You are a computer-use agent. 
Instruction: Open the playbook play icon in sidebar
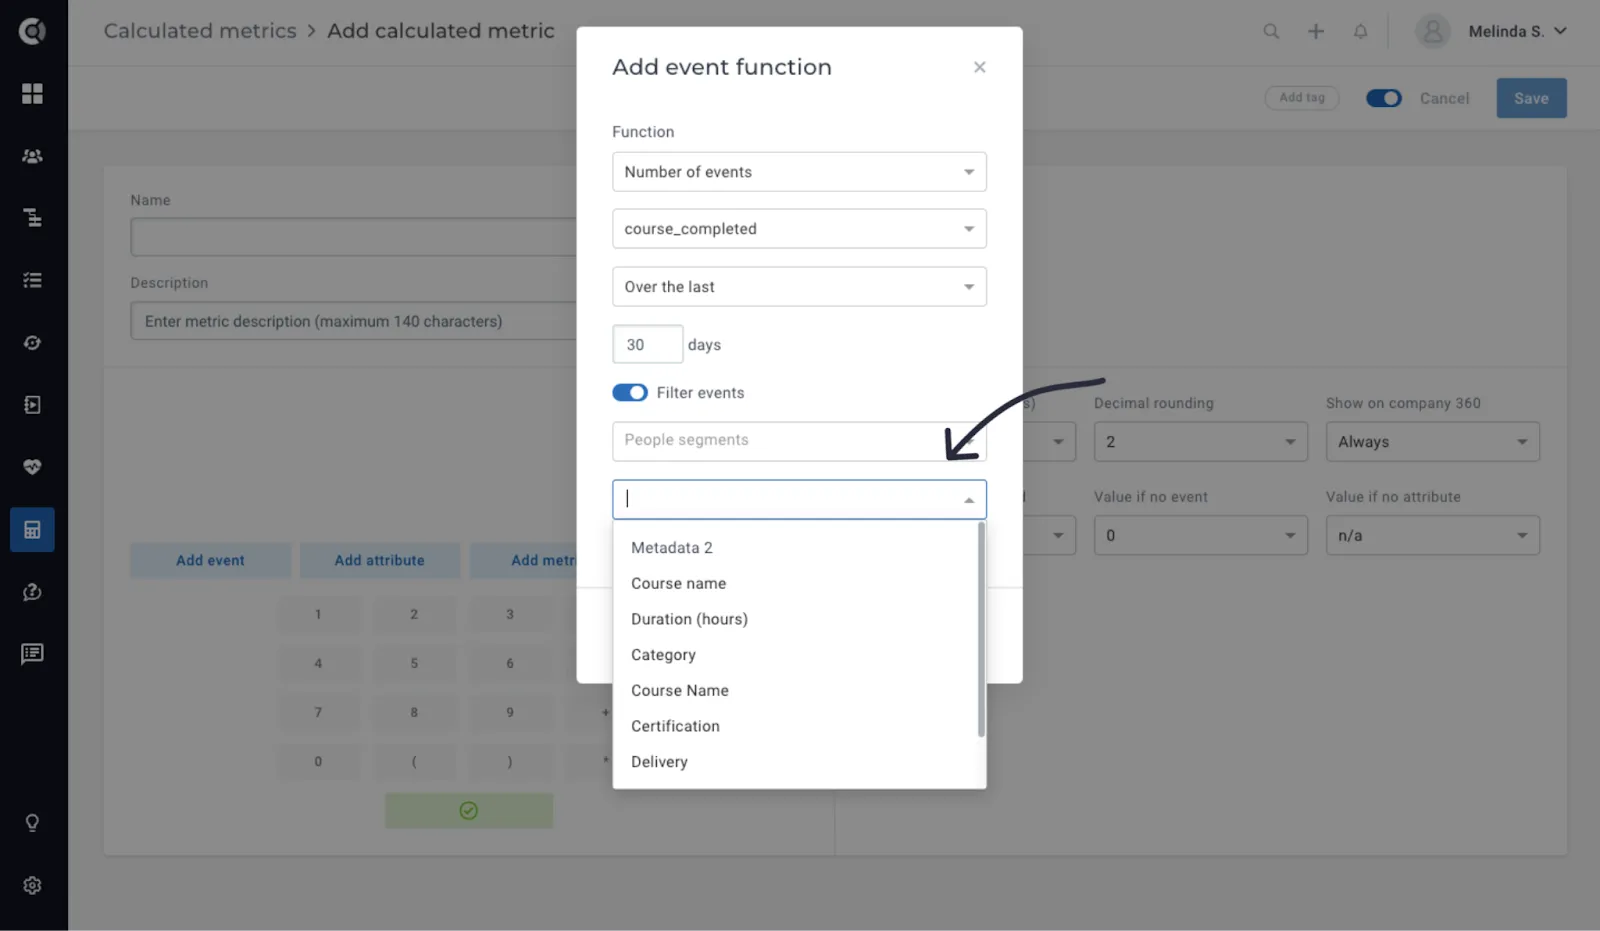point(32,405)
